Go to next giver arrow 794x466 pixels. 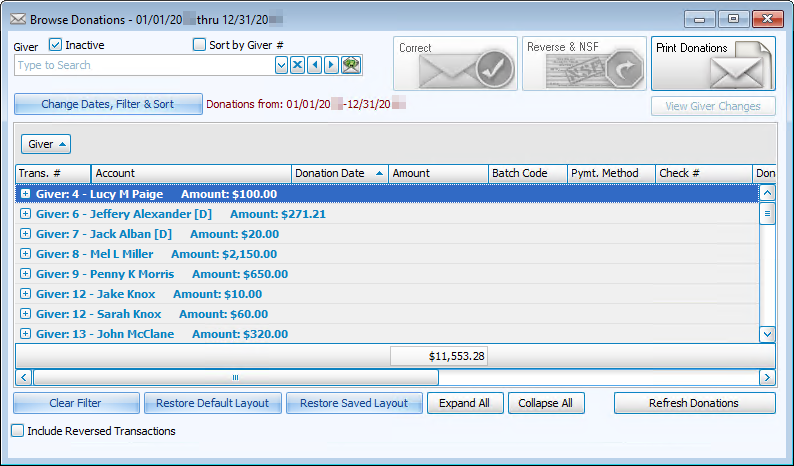331,66
